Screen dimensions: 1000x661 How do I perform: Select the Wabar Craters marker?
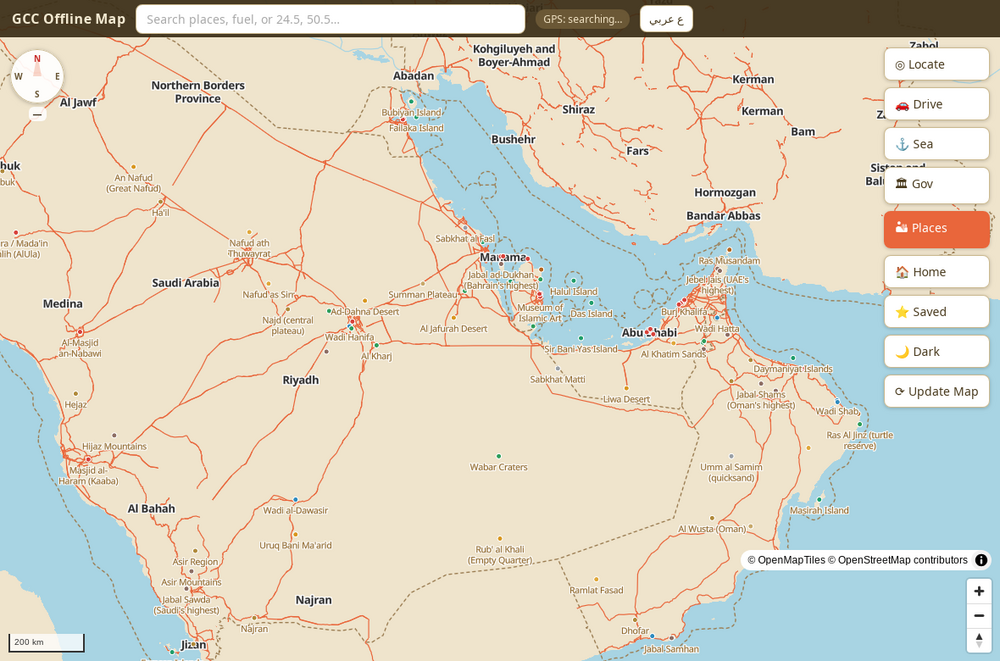point(498,456)
